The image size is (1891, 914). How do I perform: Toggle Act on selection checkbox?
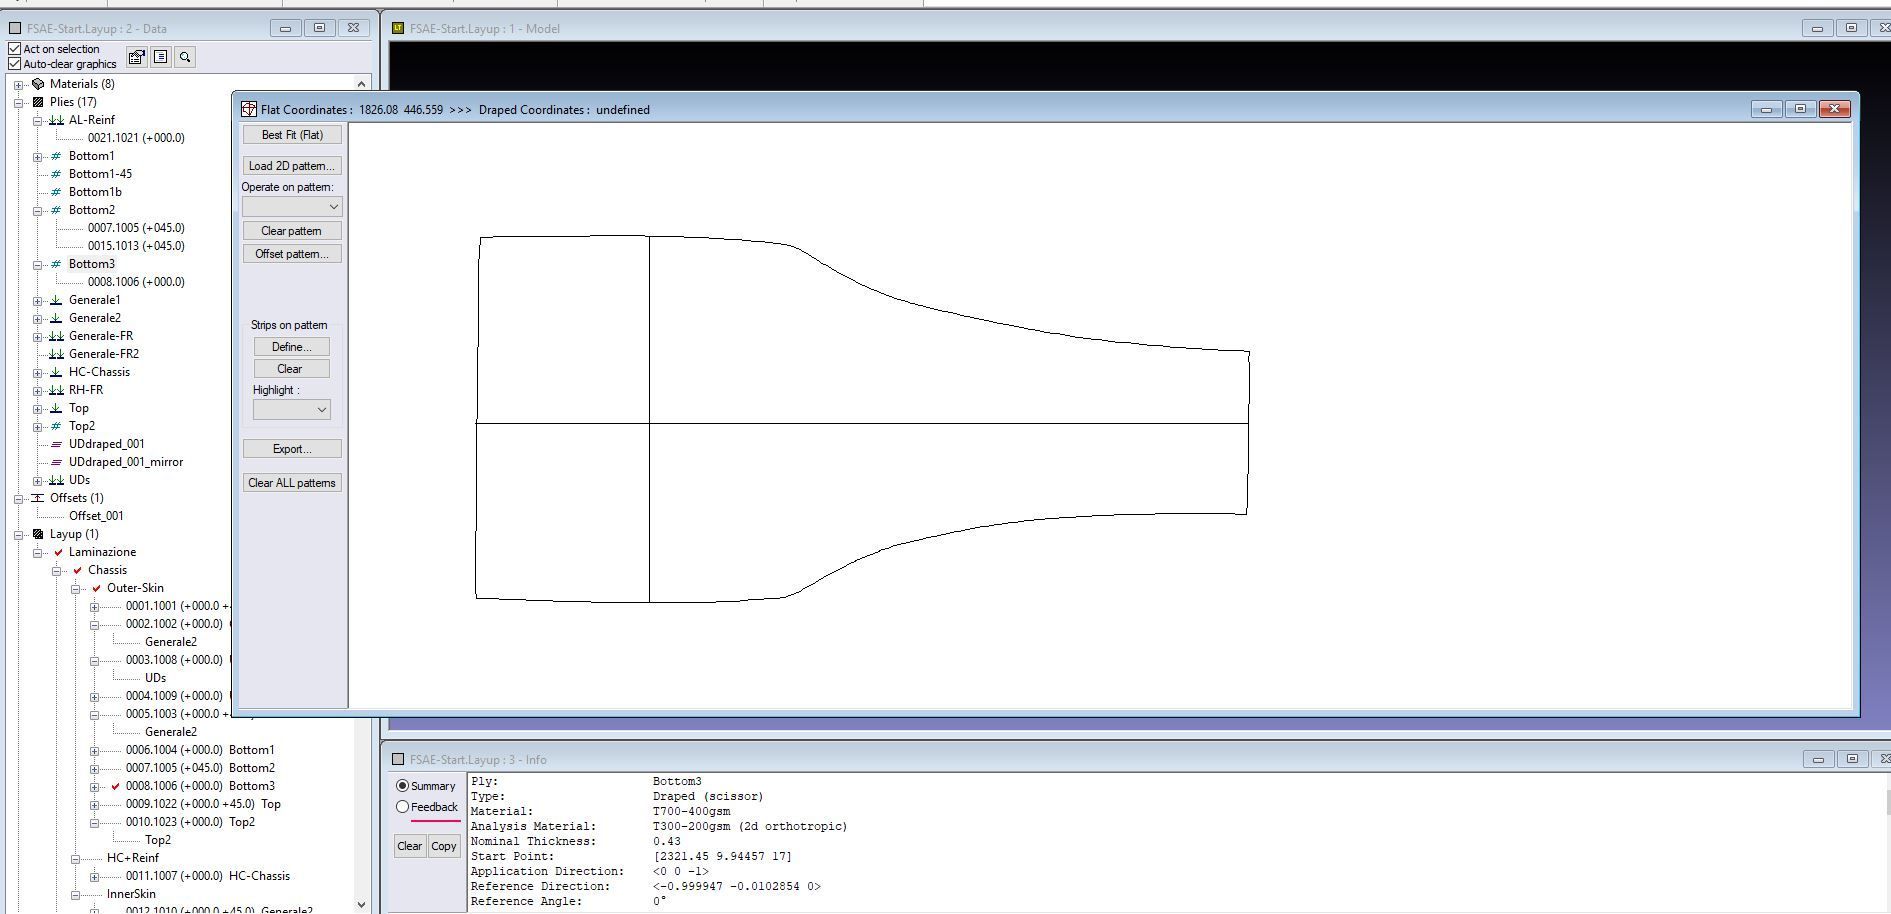[x=14, y=49]
